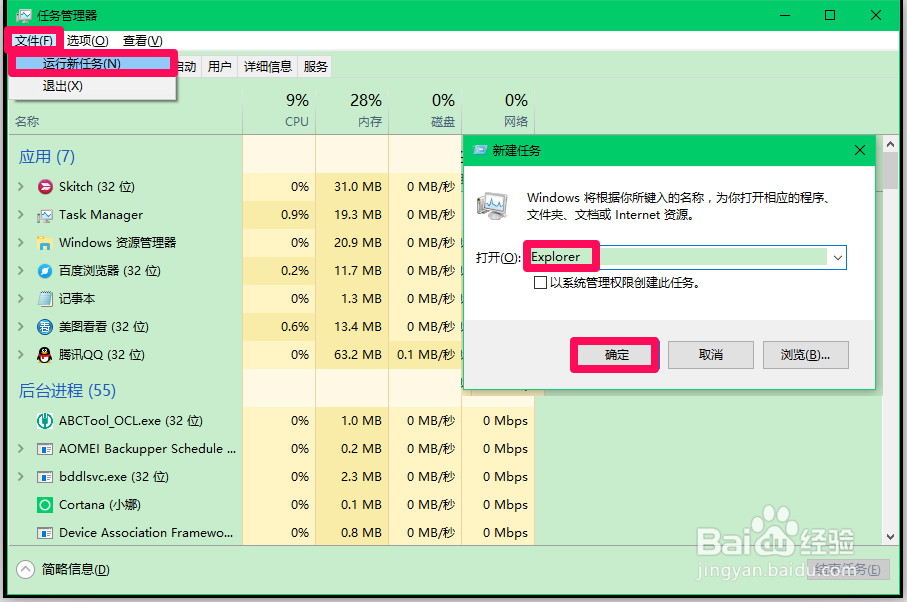Open the 选项(O) menu
This screenshot has width=907, height=602.
(x=87, y=40)
